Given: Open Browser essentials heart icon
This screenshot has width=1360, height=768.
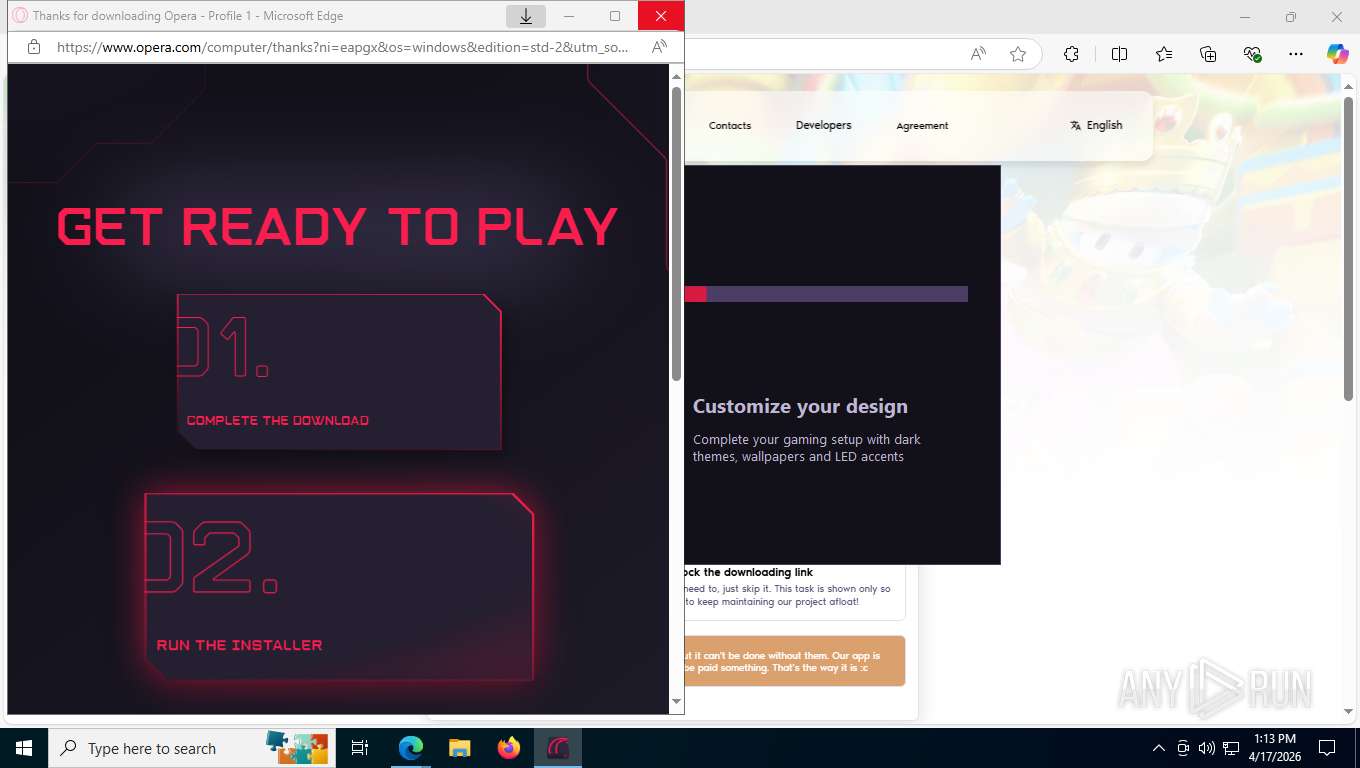Looking at the screenshot, I should (x=1252, y=54).
